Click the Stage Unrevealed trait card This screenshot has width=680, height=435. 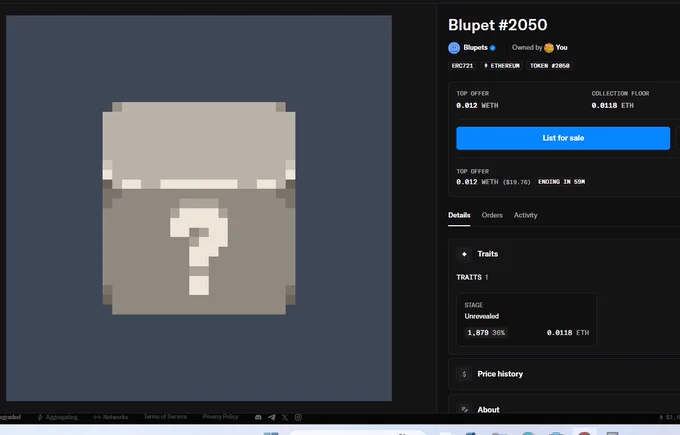click(x=526, y=320)
